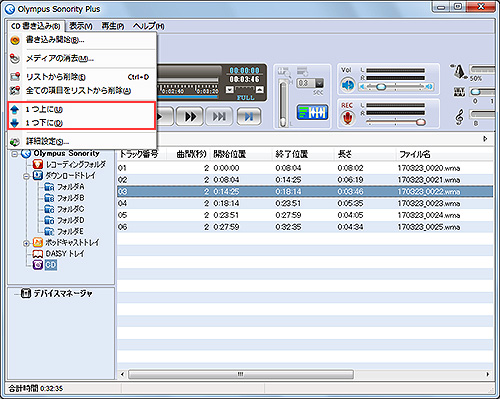
Task: Select リストから削除 menu entry
Action: [x=82, y=77]
